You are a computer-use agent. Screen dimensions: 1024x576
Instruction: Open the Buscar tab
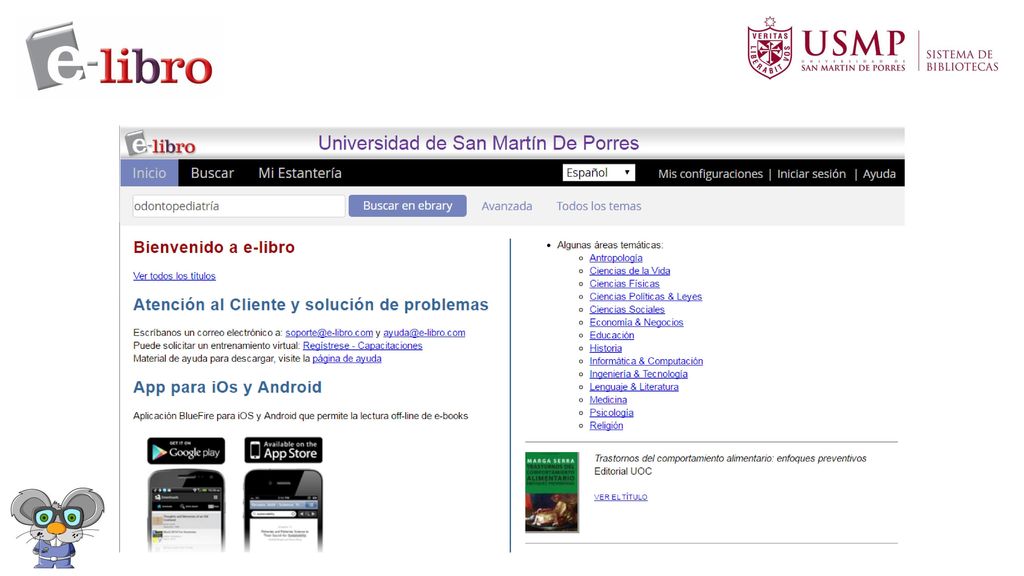pyautogui.click(x=212, y=173)
